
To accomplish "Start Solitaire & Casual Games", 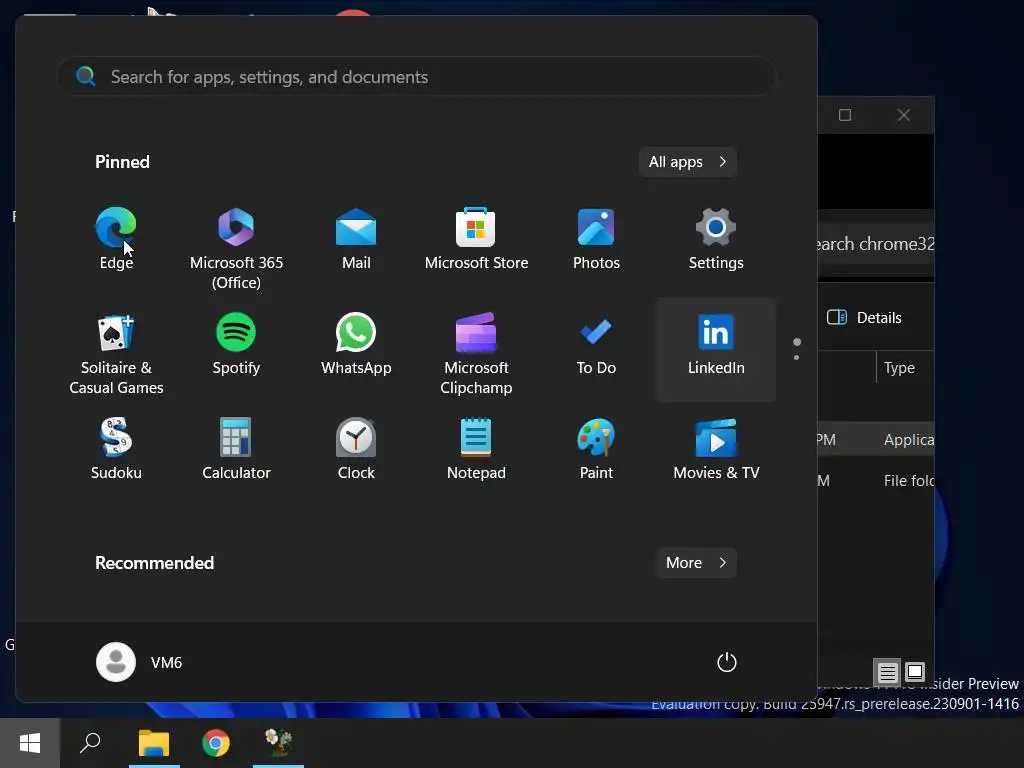I will coord(116,354).
